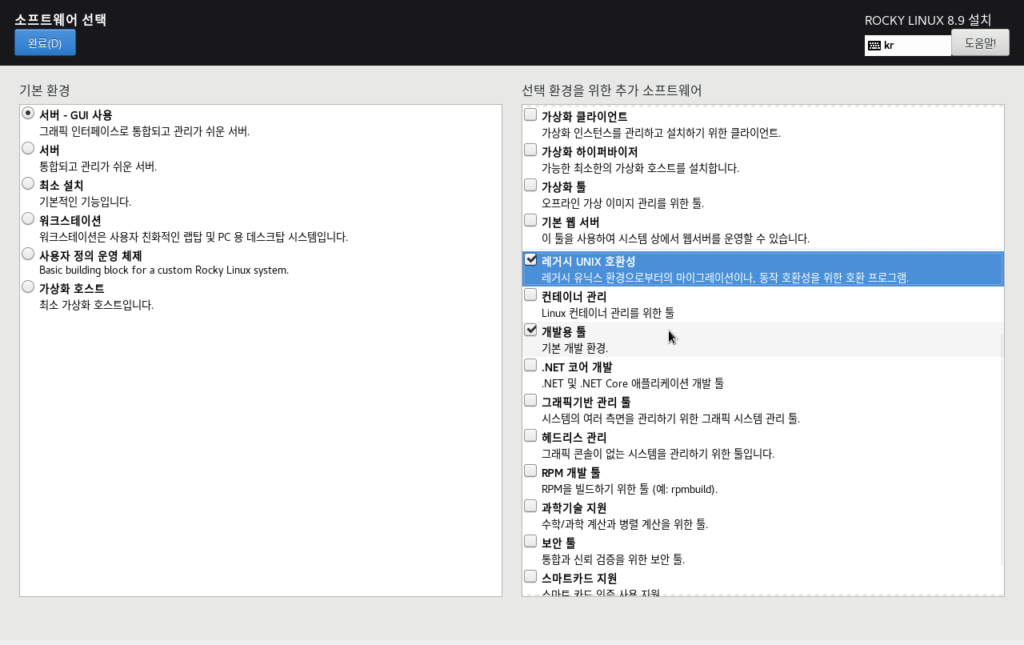Open help with the 도움말! button
This screenshot has height=645, width=1024.
[980, 43]
